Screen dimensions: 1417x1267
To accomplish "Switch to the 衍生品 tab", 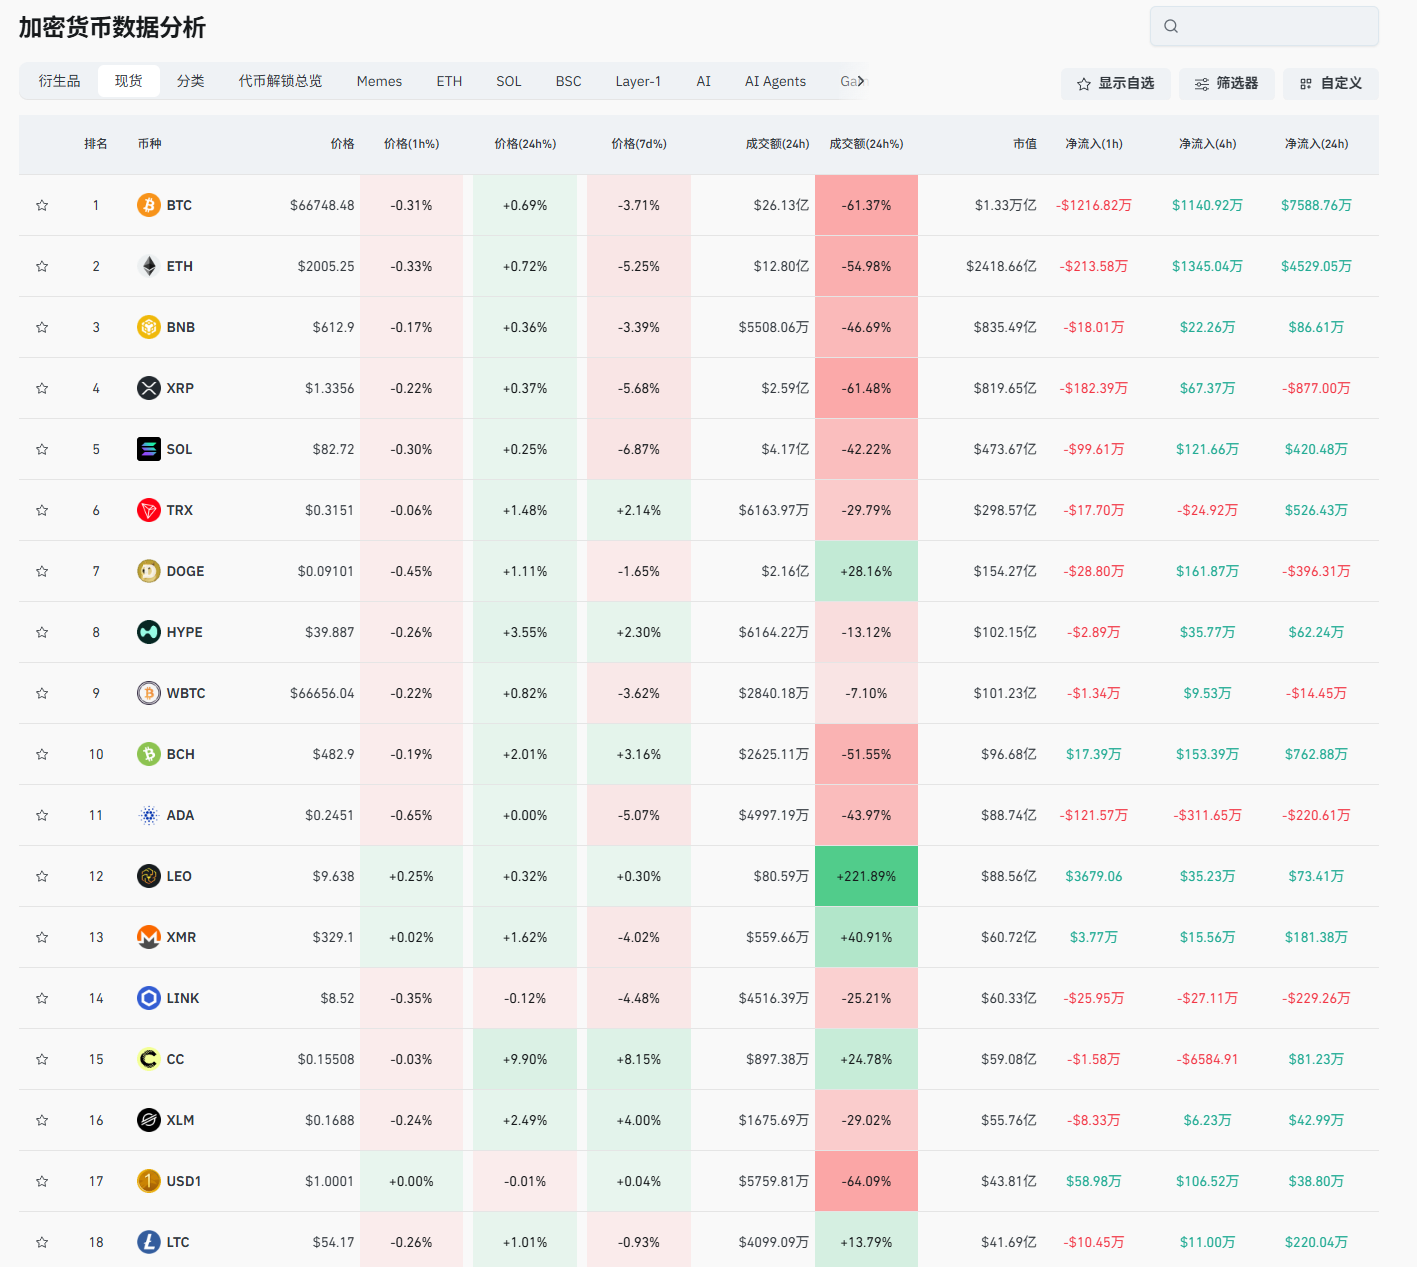I will click(x=59, y=81).
